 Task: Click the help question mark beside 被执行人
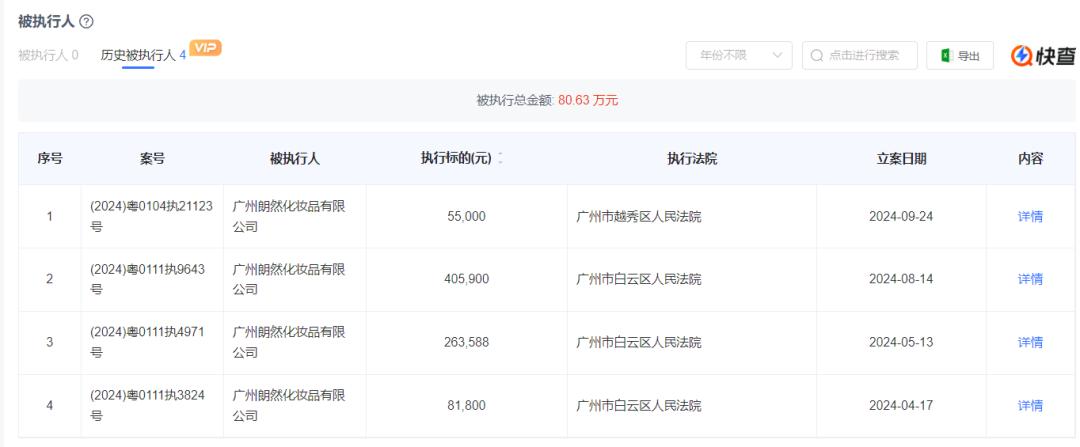86,22
